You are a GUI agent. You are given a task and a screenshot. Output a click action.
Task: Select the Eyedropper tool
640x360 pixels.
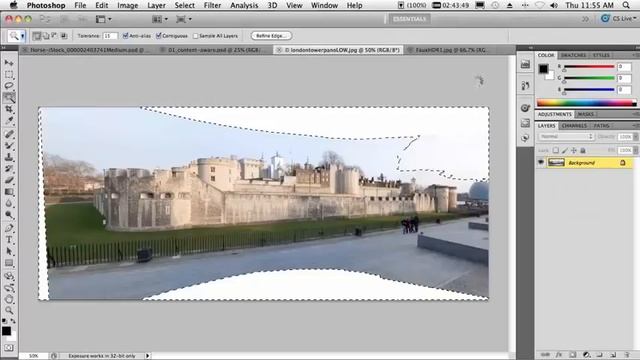click(x=9, y=121)
